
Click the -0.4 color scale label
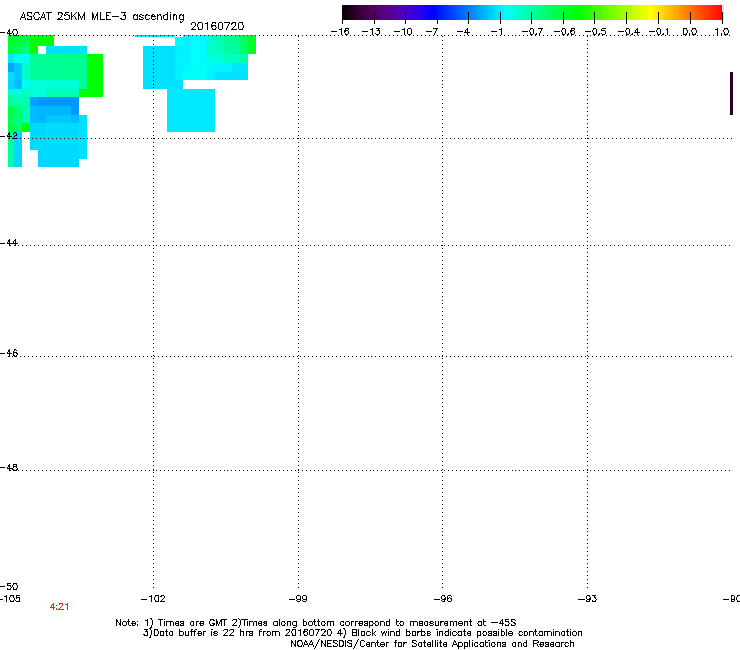click(629, 32)
